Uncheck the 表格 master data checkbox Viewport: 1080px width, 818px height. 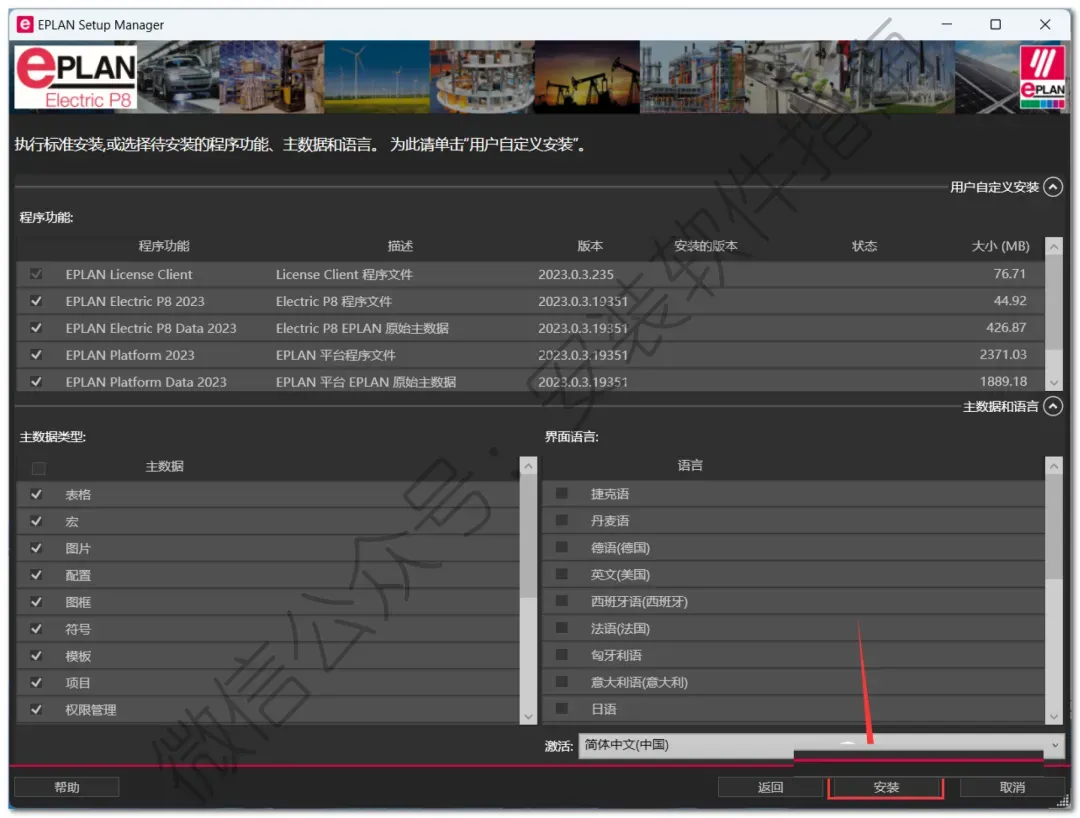(37, 494)
